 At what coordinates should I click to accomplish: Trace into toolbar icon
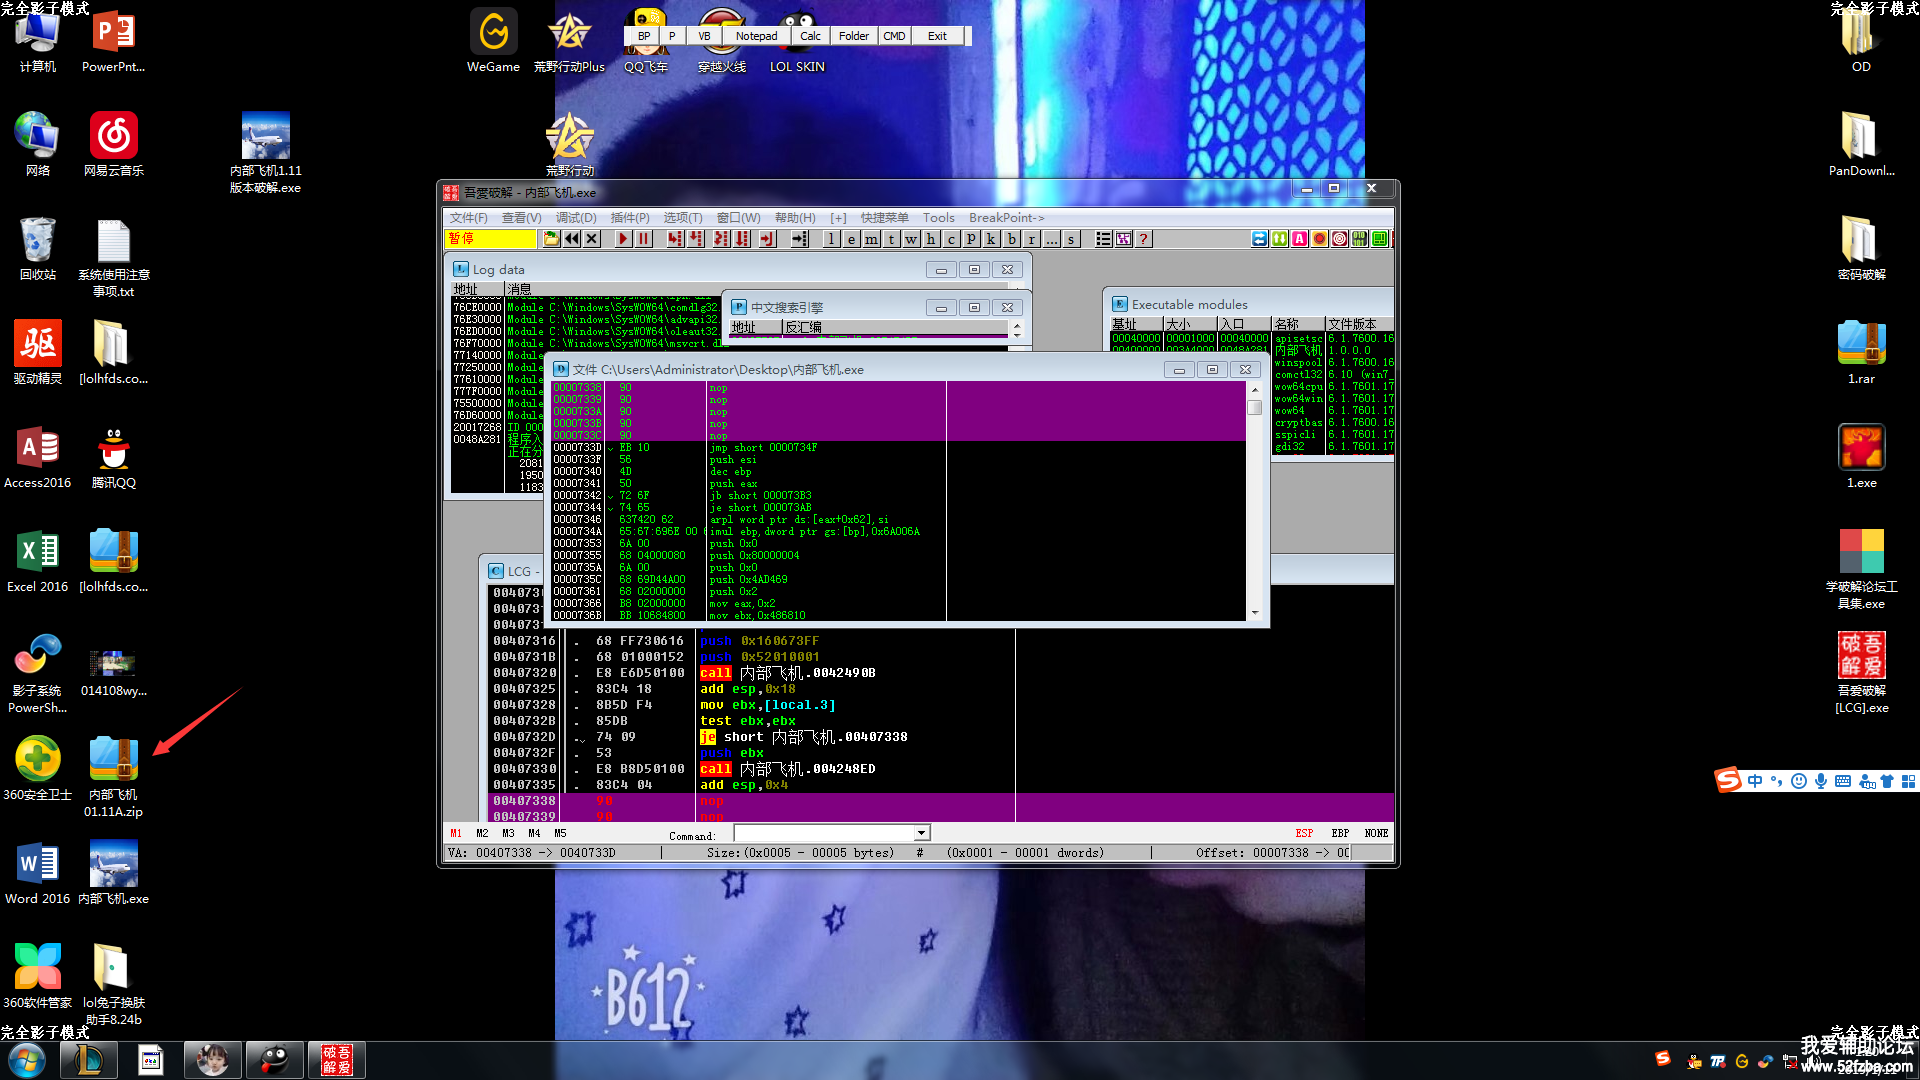click(x=721, y=239)
